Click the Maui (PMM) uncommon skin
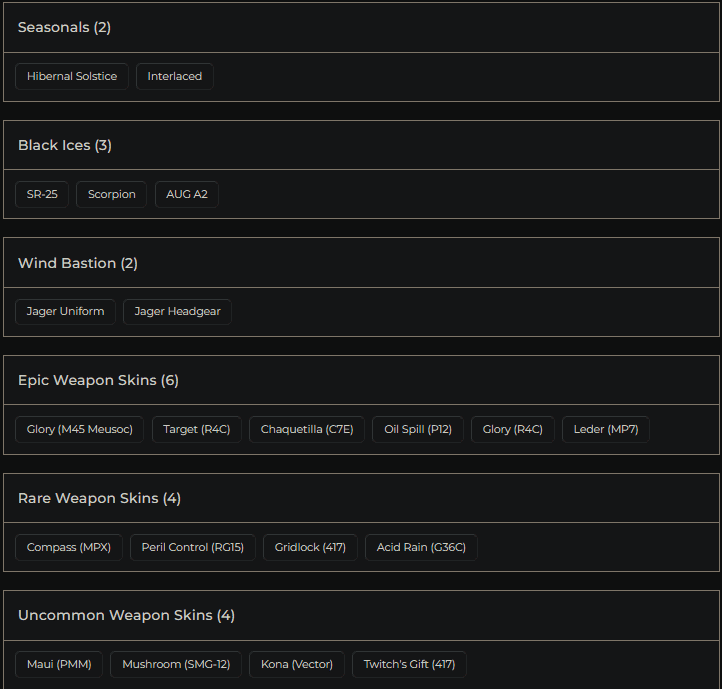This screenshot has width=722, height=689. [x=59, y=665]
